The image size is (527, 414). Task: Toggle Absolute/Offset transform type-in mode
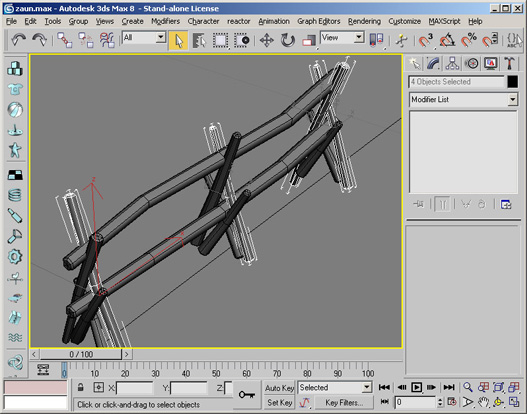tap(98, 387)
